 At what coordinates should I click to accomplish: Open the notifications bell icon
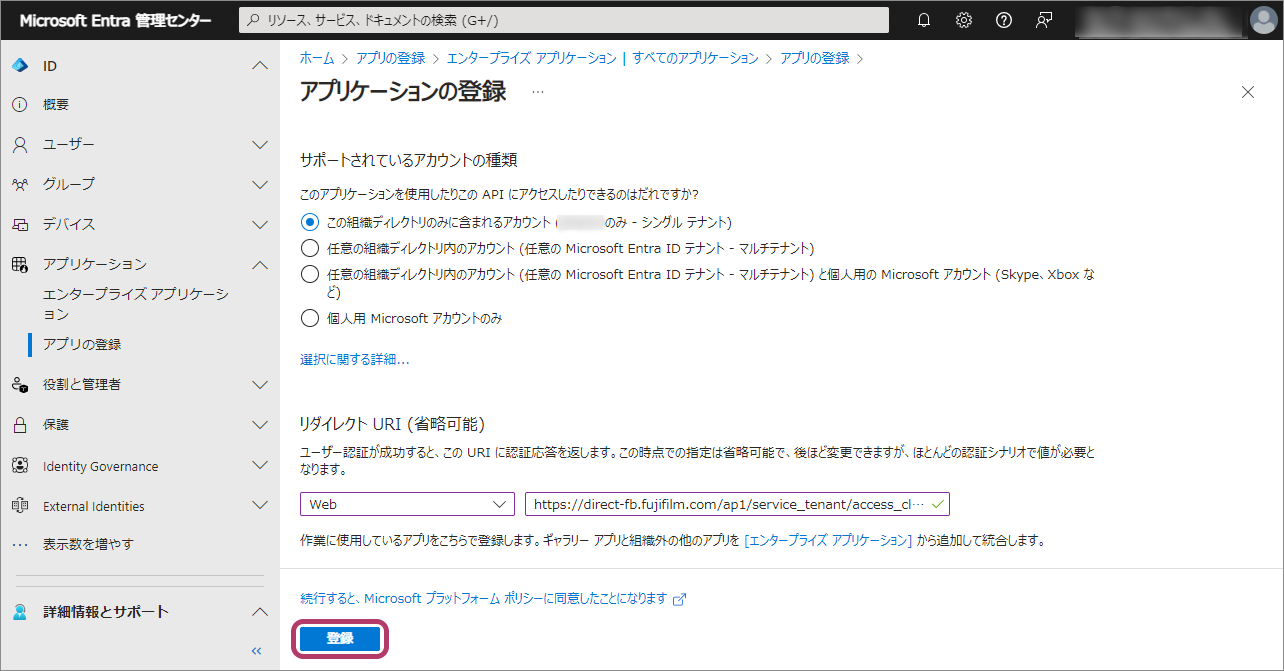924,20
